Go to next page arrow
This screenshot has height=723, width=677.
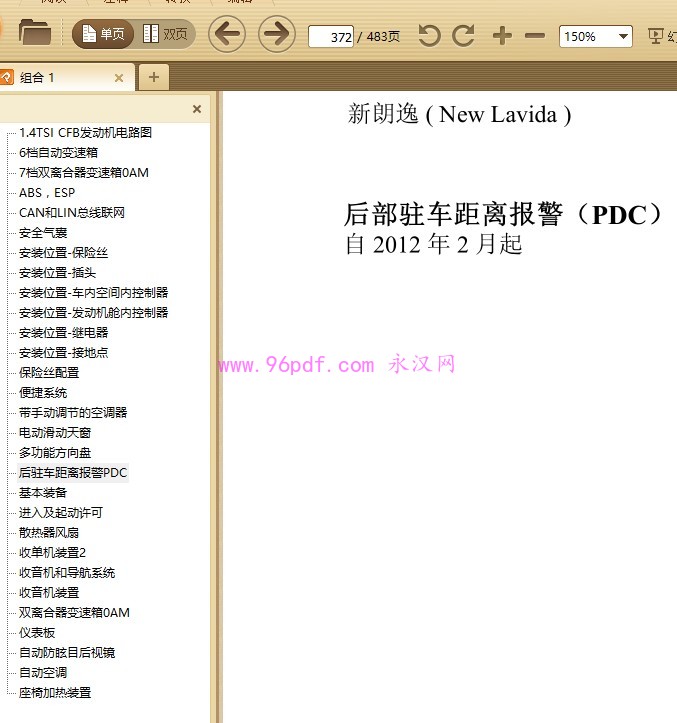click(276, 34)
